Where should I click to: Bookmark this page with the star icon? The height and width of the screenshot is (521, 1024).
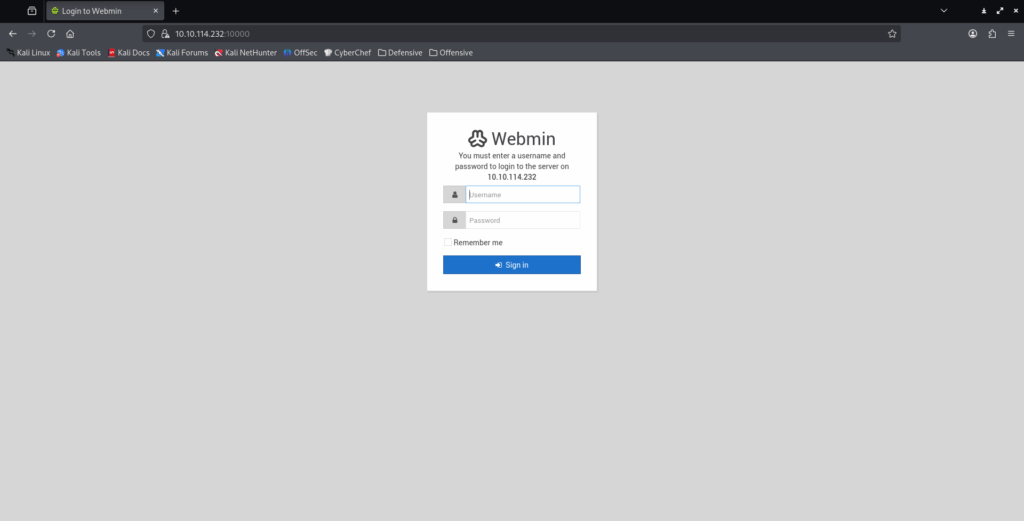pos(891,33)
